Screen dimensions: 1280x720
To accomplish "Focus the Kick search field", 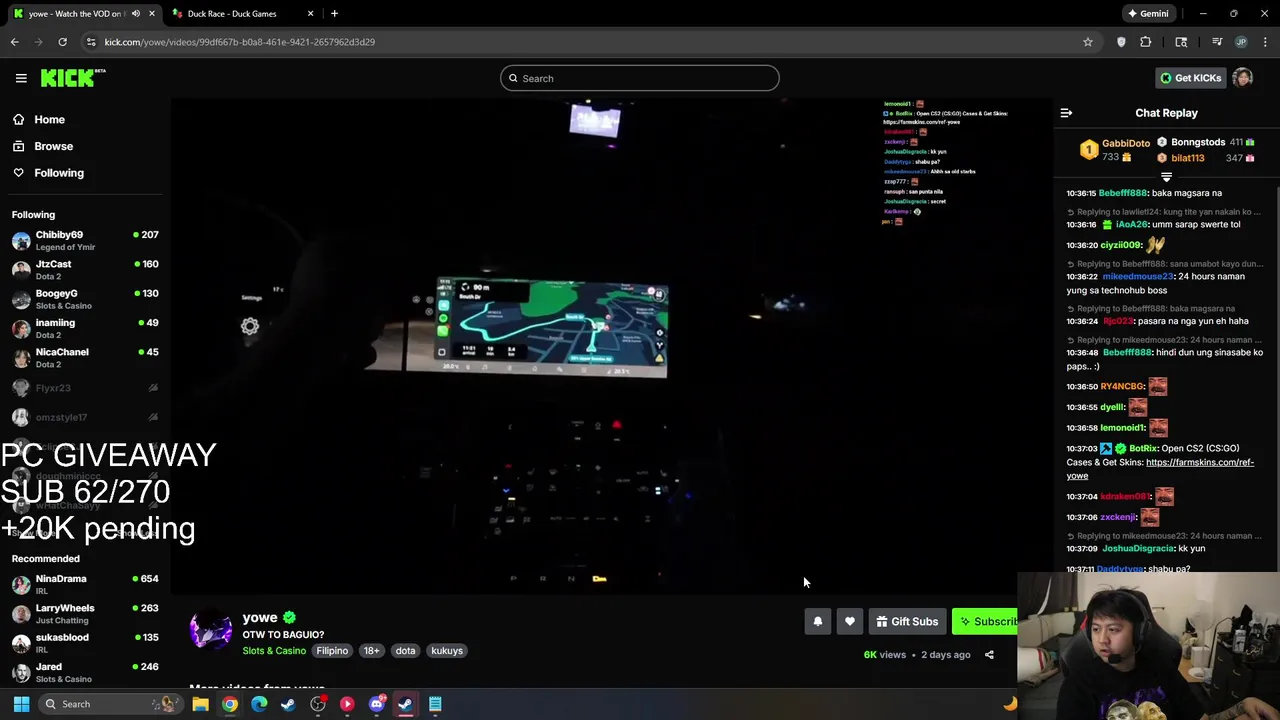I will coord(640,78).
